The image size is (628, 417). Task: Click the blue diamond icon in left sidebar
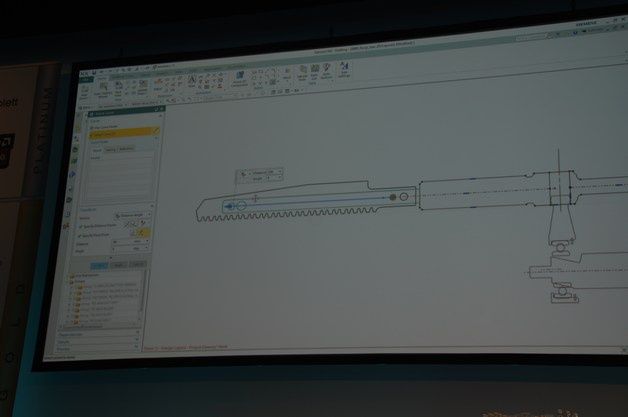click(72, 174)
